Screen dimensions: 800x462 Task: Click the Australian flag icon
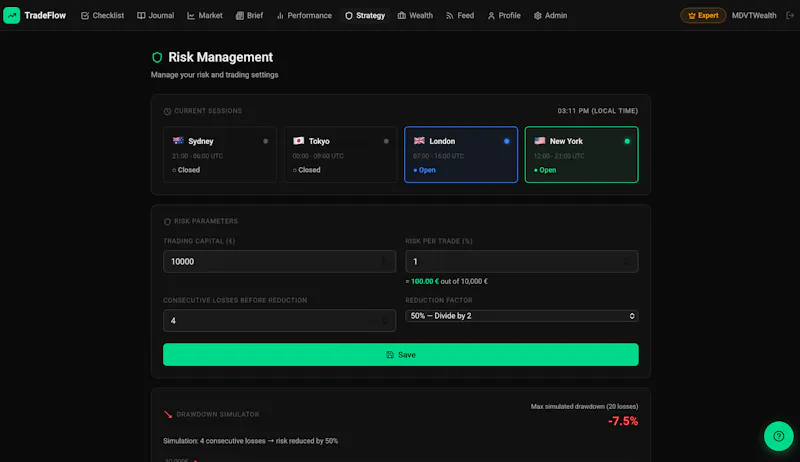click(178, 141)
